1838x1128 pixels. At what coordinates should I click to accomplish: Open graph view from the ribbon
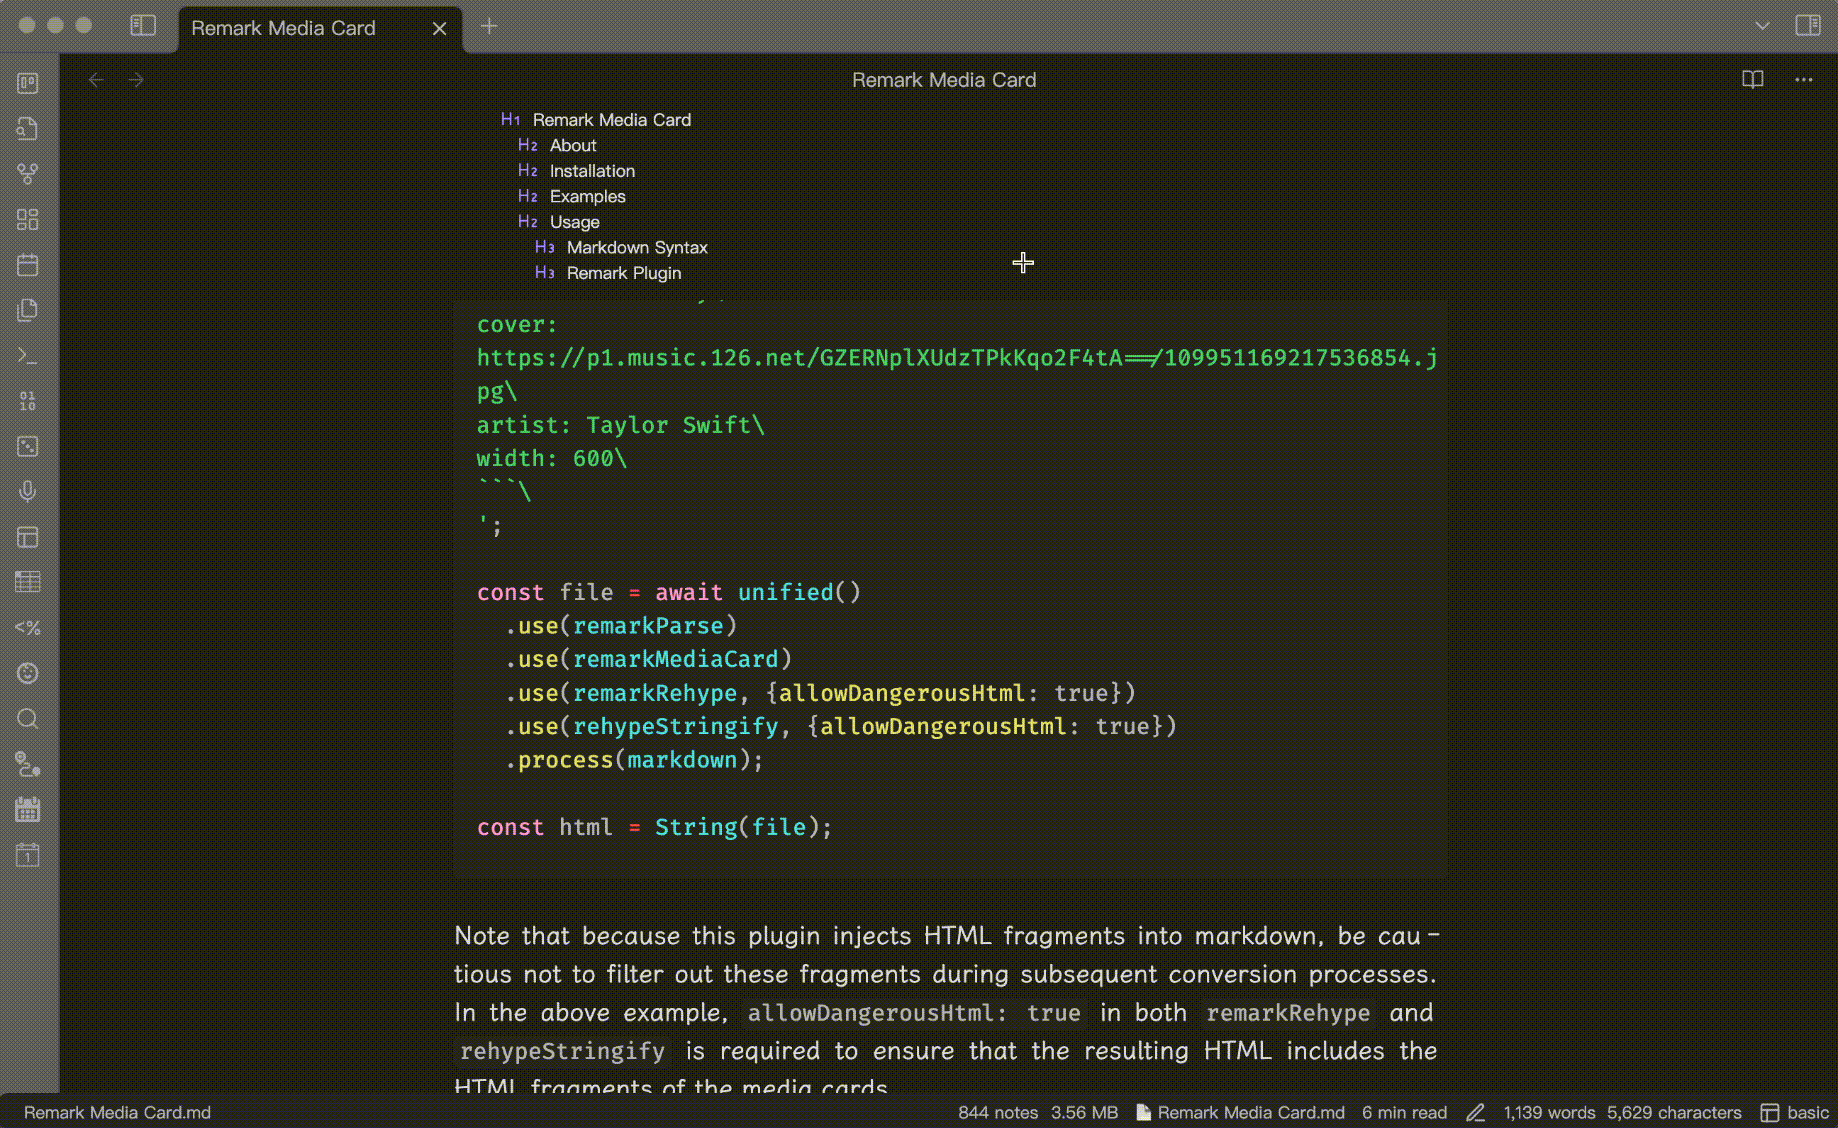pos(28,174)
